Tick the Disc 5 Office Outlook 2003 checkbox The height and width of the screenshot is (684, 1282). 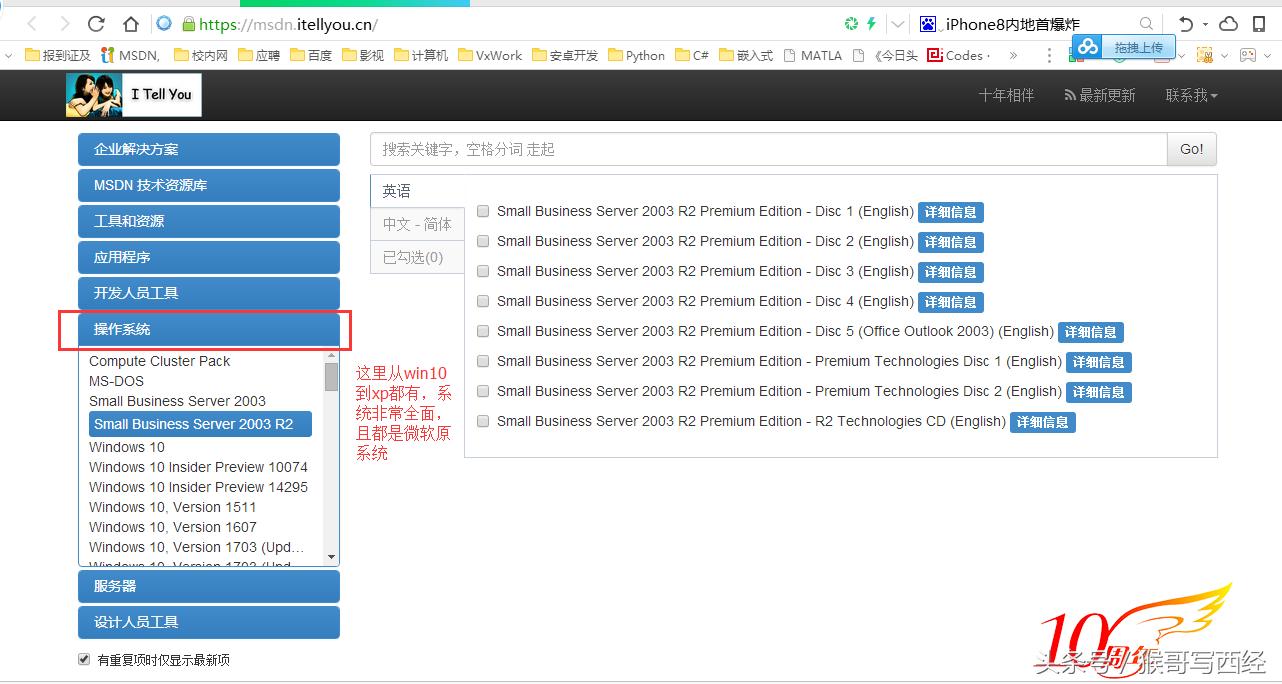tap(483, 331)
